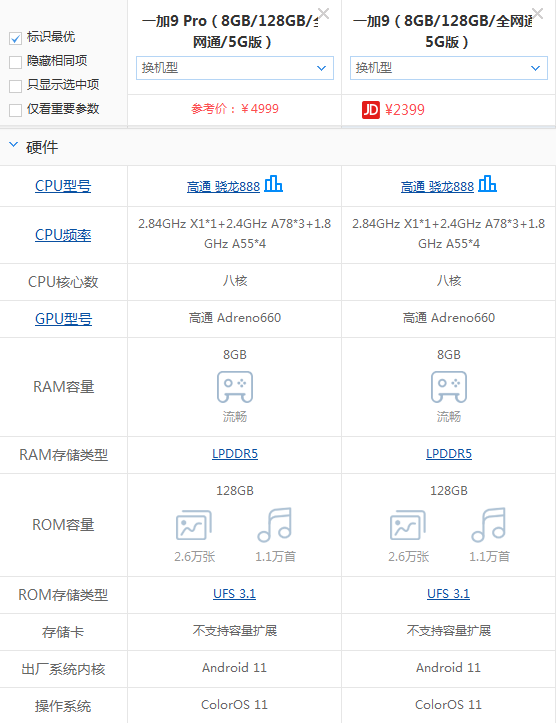Open the CPU频率 parameter link

click(x=63, y=235)
